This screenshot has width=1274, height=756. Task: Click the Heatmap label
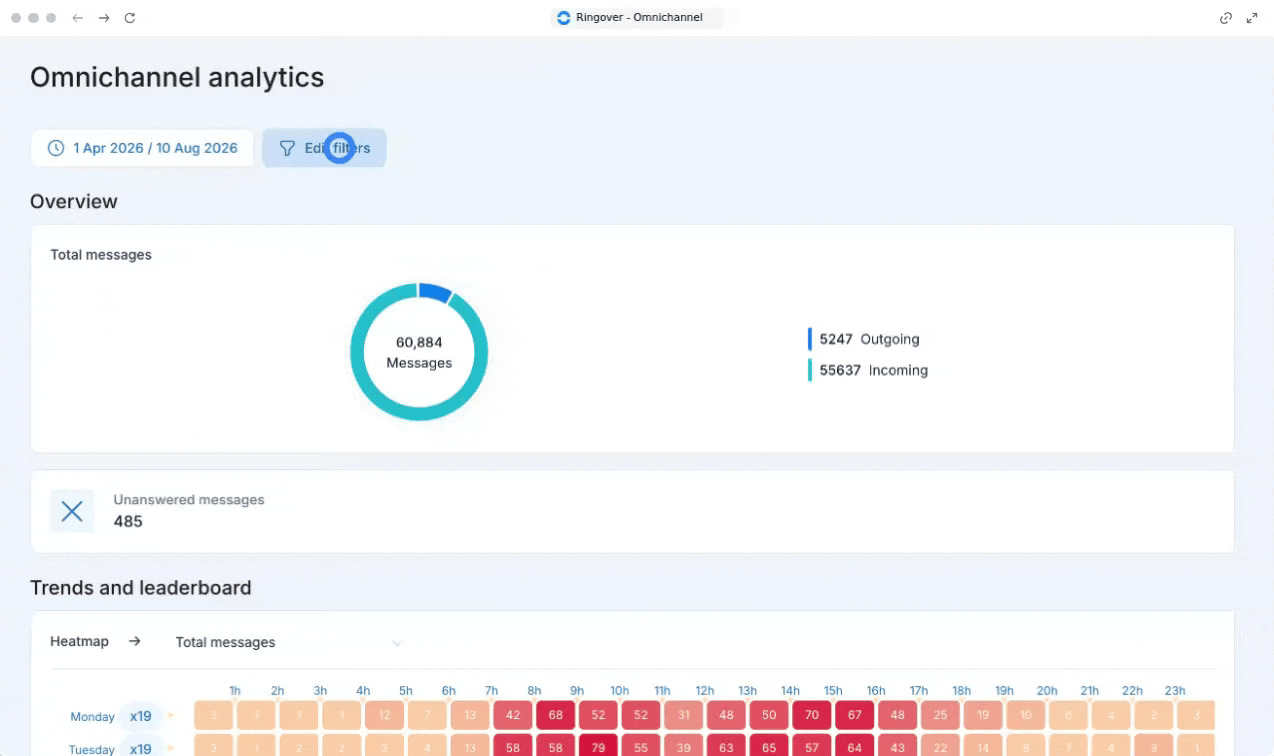click(x=79, y=641)
